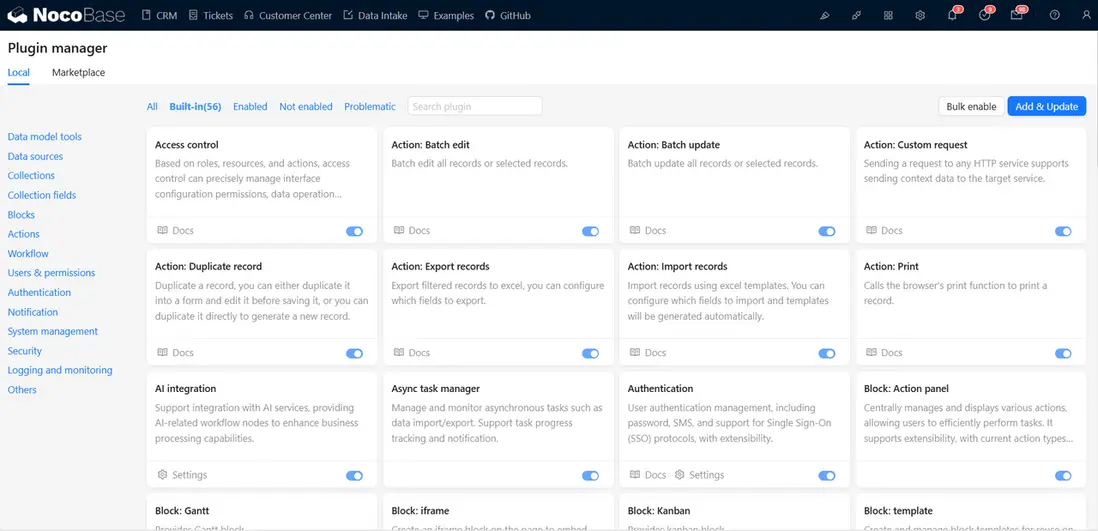
Task: Select Data model tools category
Action: [x=45, y=137]
